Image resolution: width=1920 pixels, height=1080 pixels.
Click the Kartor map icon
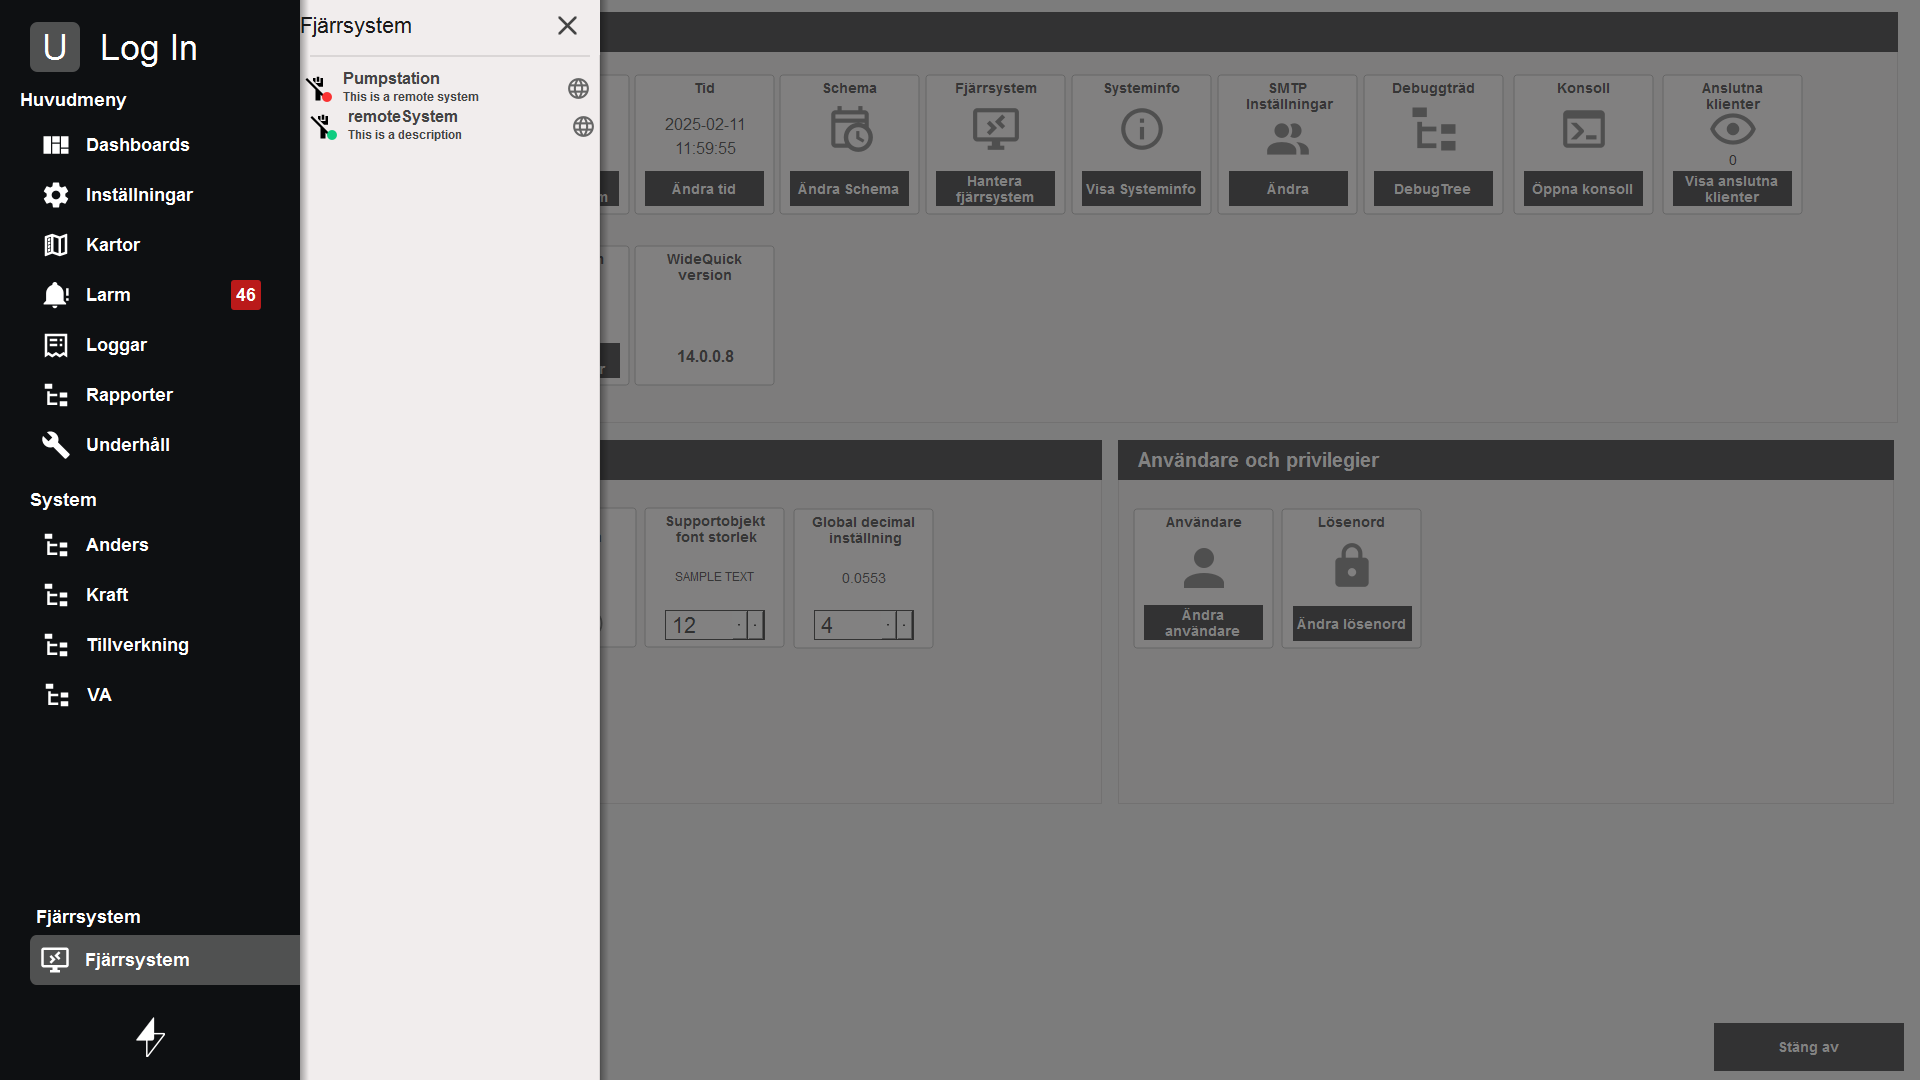click(x=56, y=245)
